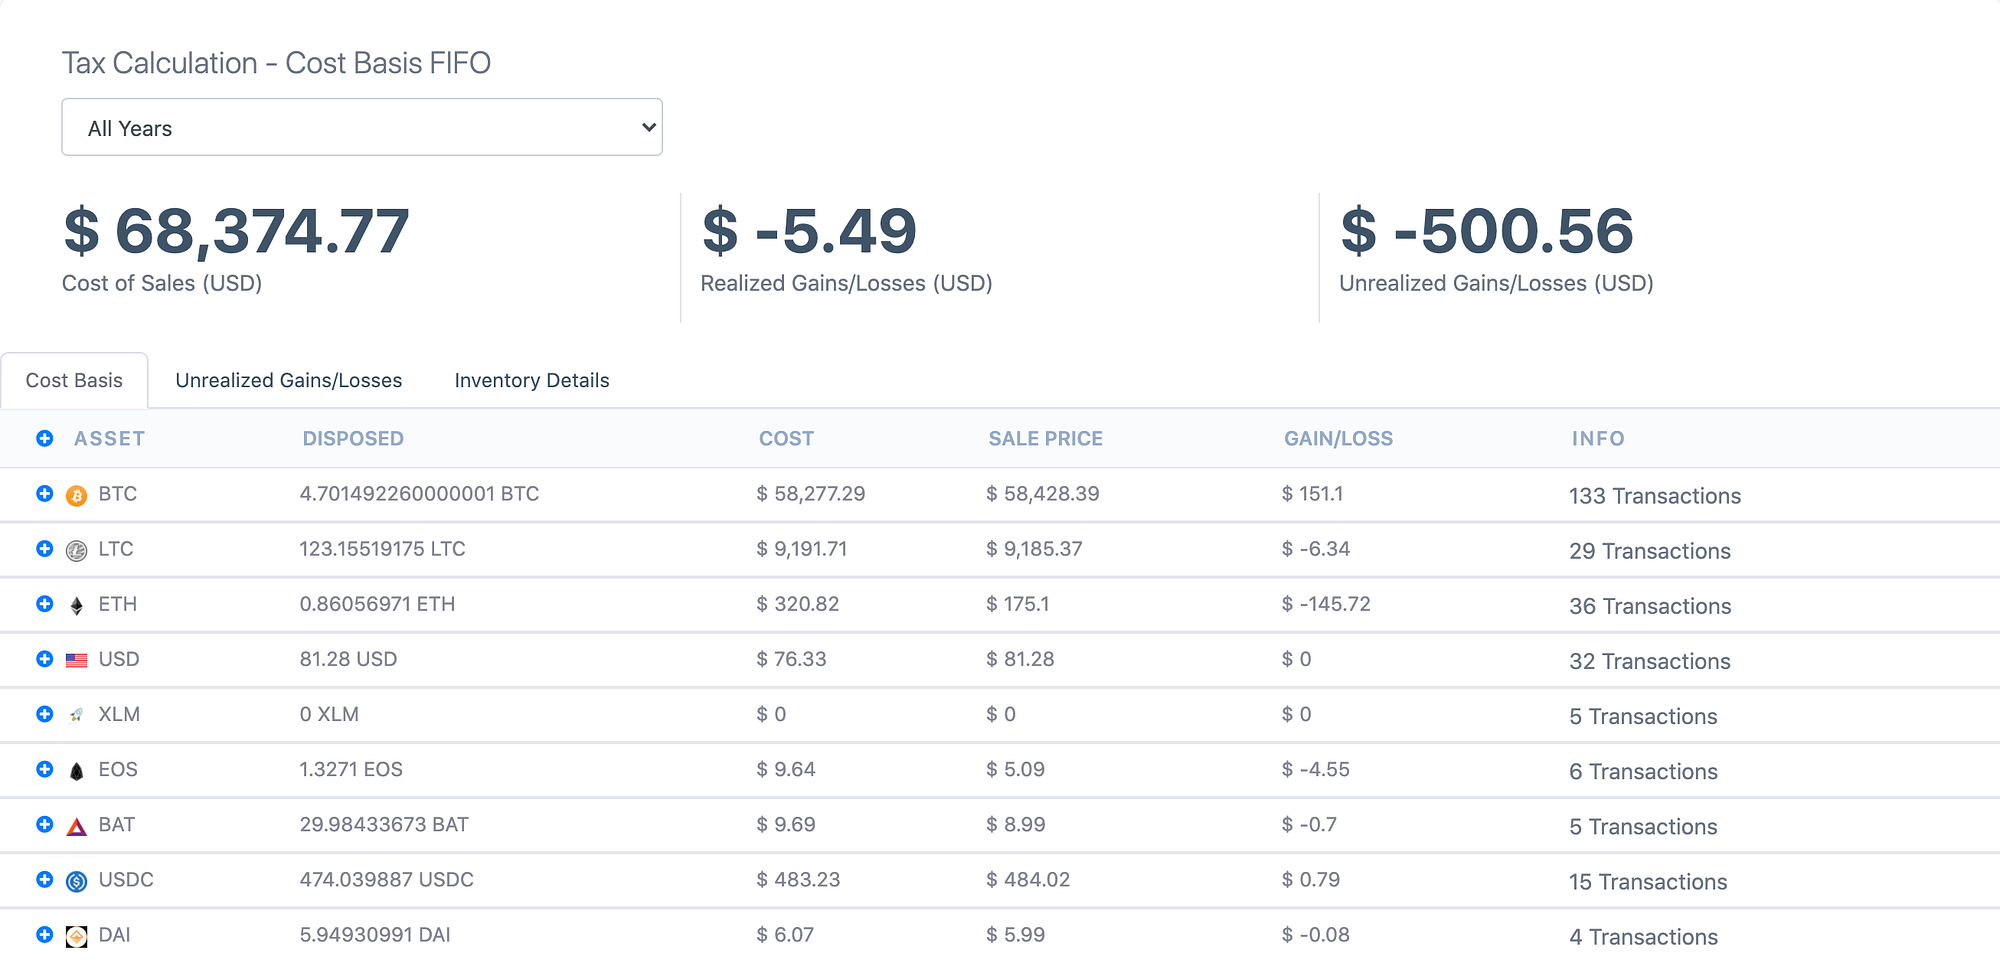Click the US flag icon beside USD
This screenshot has height=972, width=2000.
pyautogui.click(x=75, y=659)
